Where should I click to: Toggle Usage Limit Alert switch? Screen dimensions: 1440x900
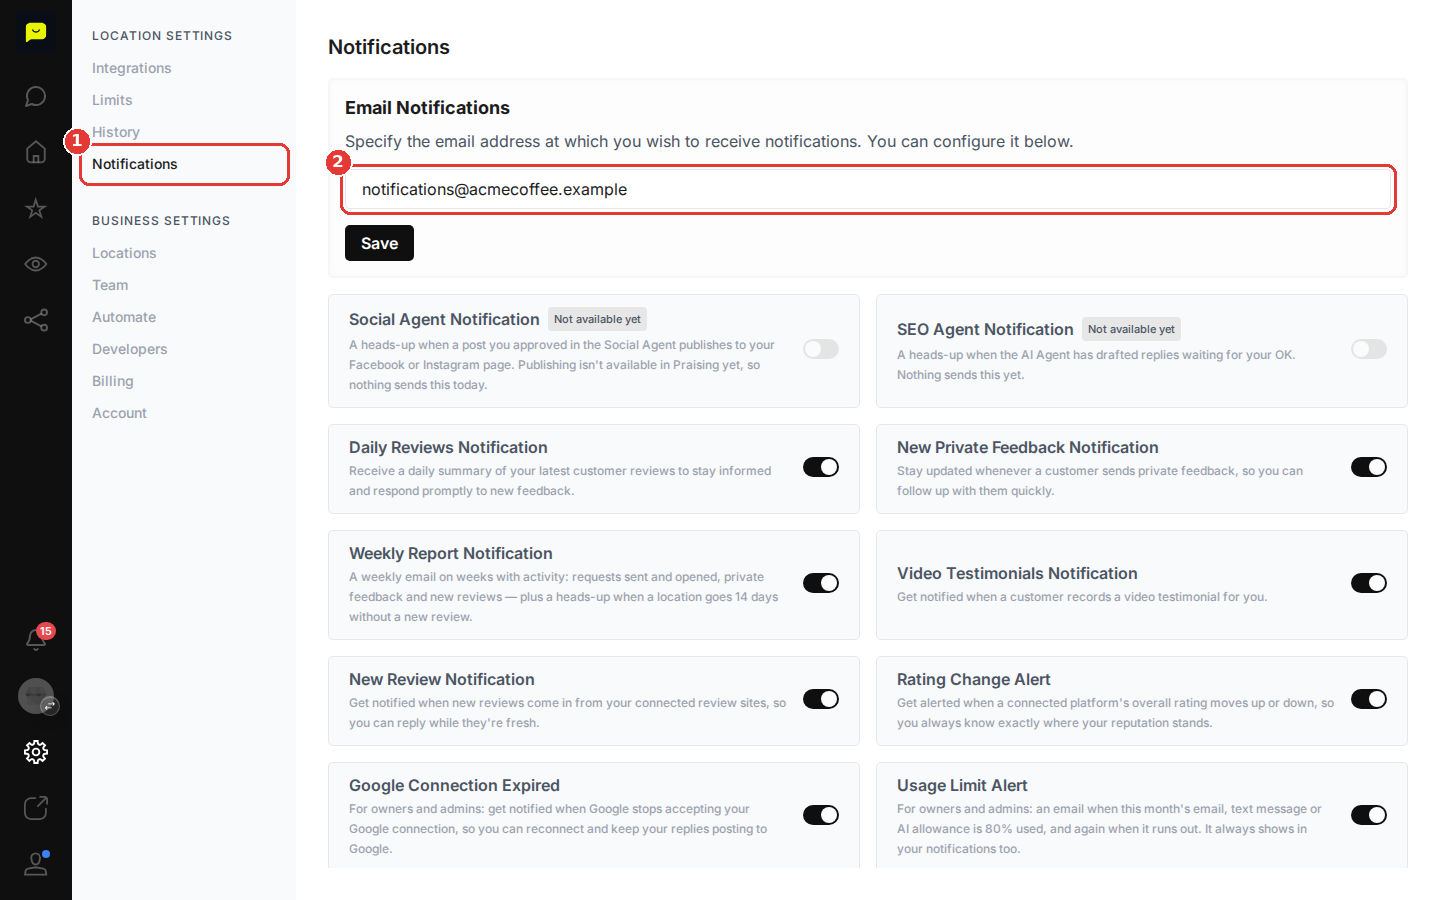pyautogui.click(x=1369, y=815)
